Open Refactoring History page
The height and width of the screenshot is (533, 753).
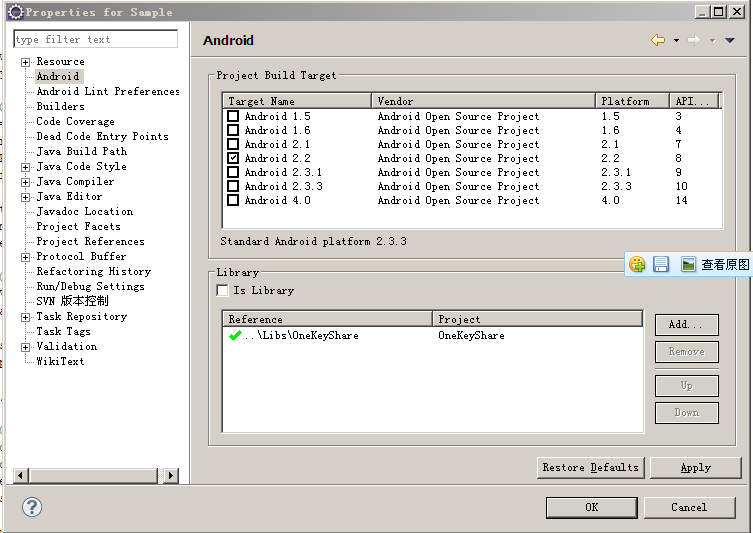tap(94, 271)
